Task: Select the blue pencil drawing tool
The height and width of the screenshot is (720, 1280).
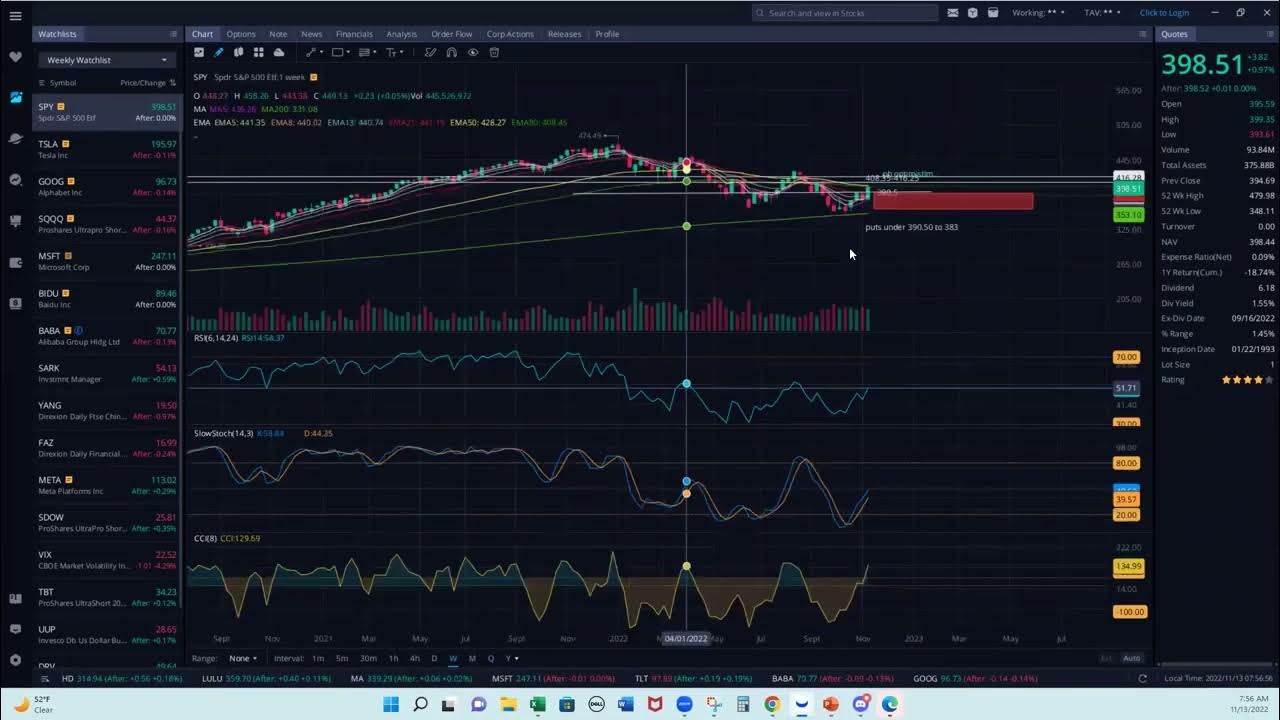Action: (x=219, y=52)
